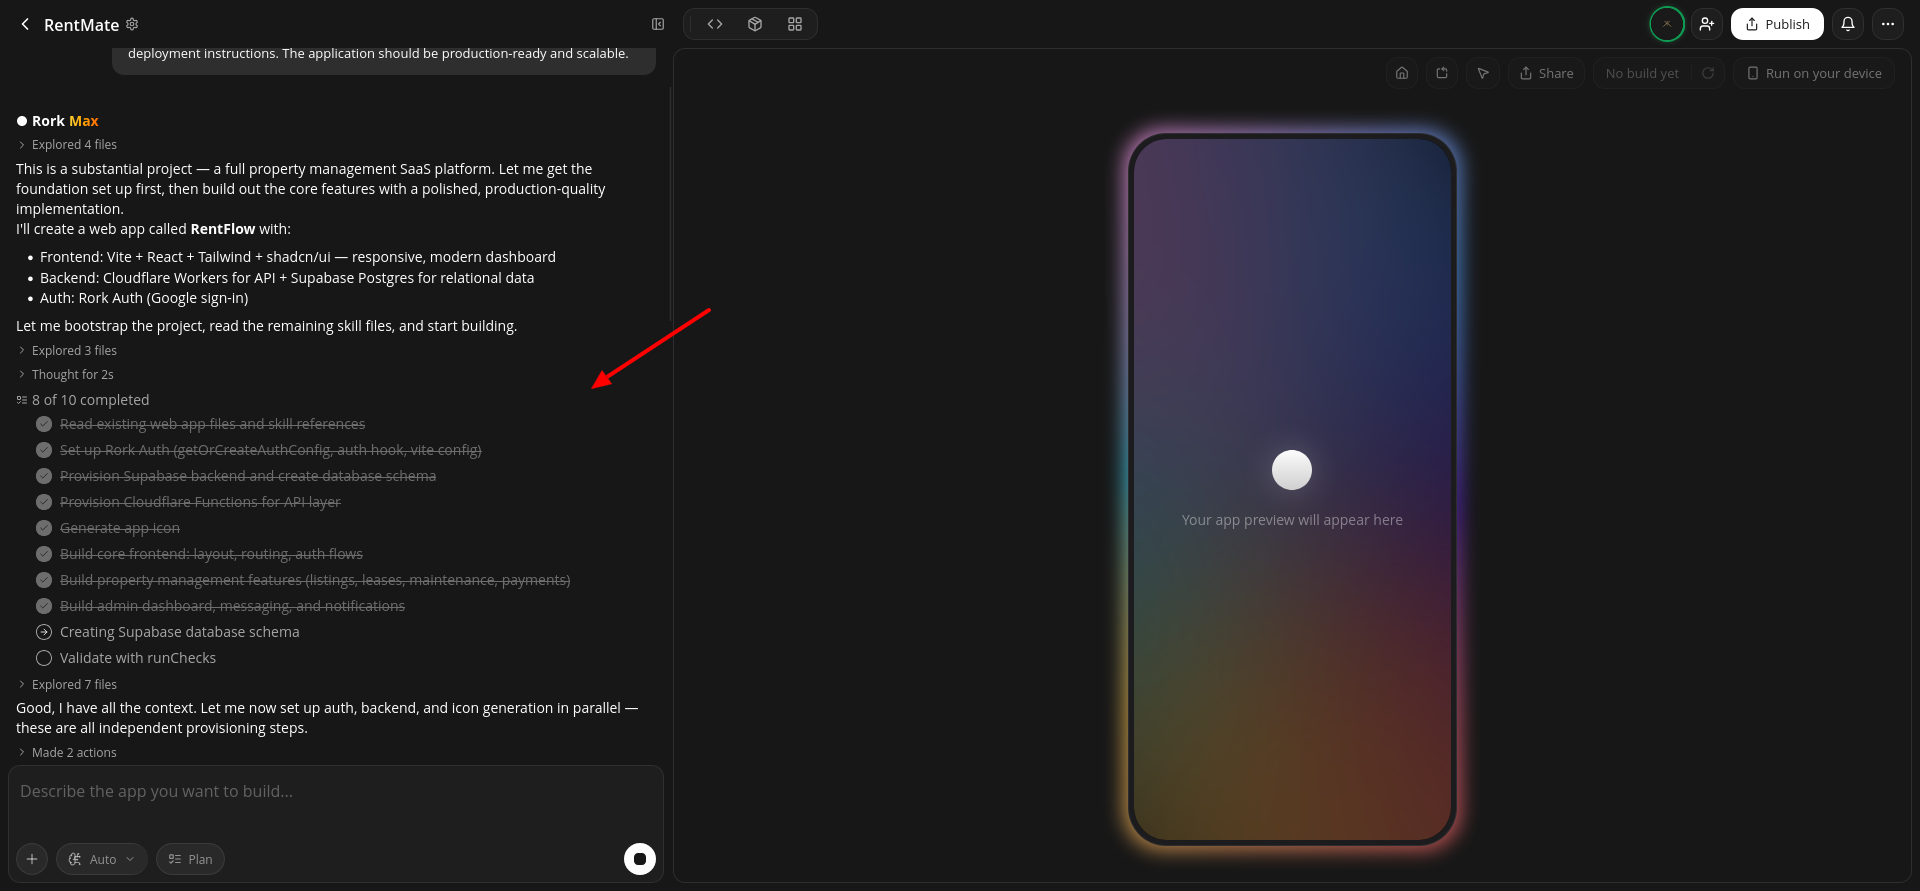Expand Made 2 actions
This screenshot has width=1920, height=891.
(x=67, y=753)
